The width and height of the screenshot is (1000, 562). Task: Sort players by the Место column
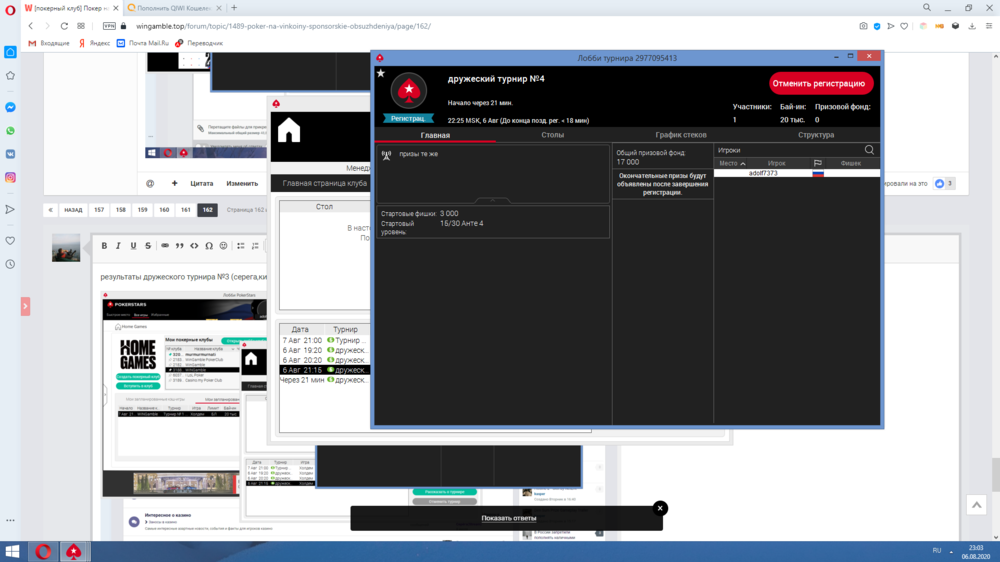732,163
